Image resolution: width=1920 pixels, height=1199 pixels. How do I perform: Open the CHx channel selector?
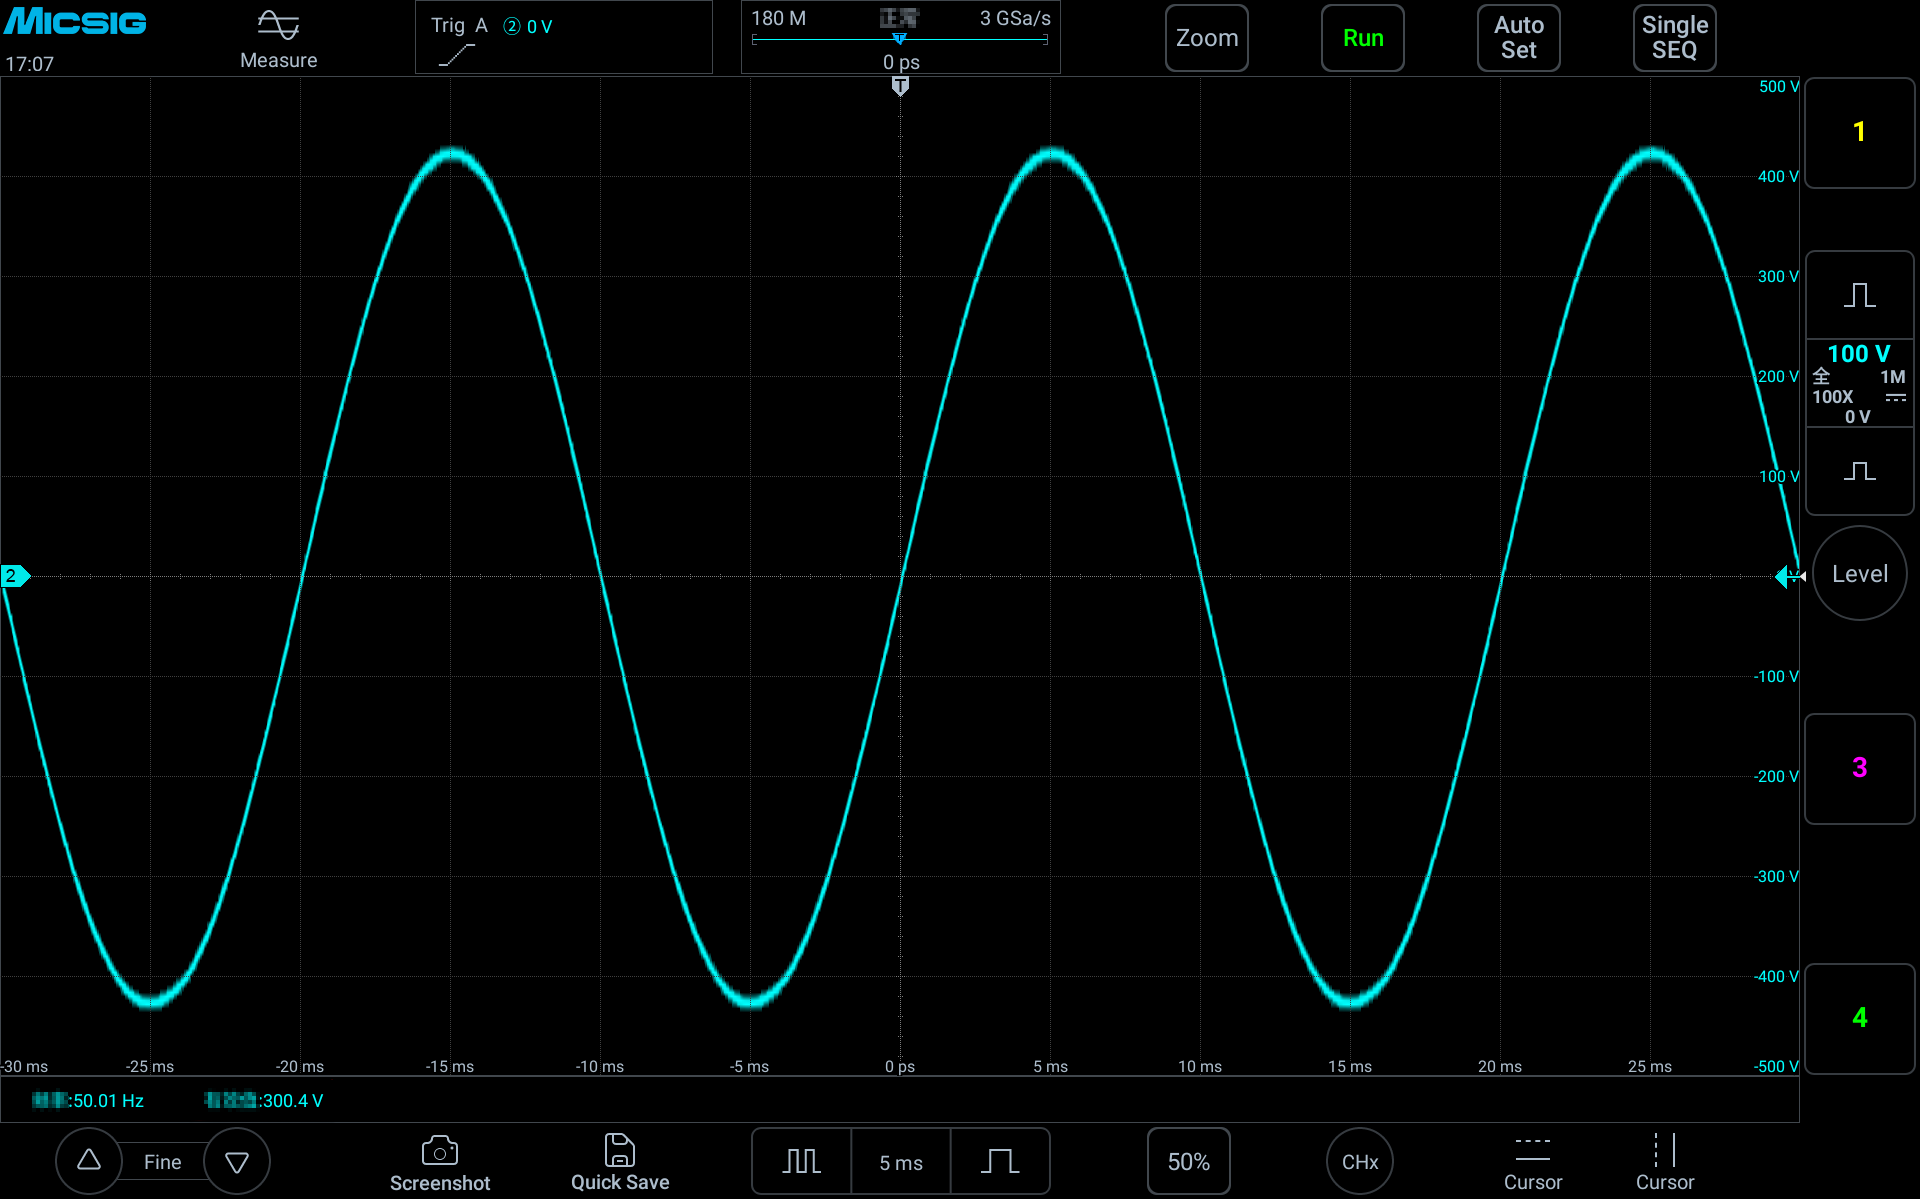tap(1360, 1160)
